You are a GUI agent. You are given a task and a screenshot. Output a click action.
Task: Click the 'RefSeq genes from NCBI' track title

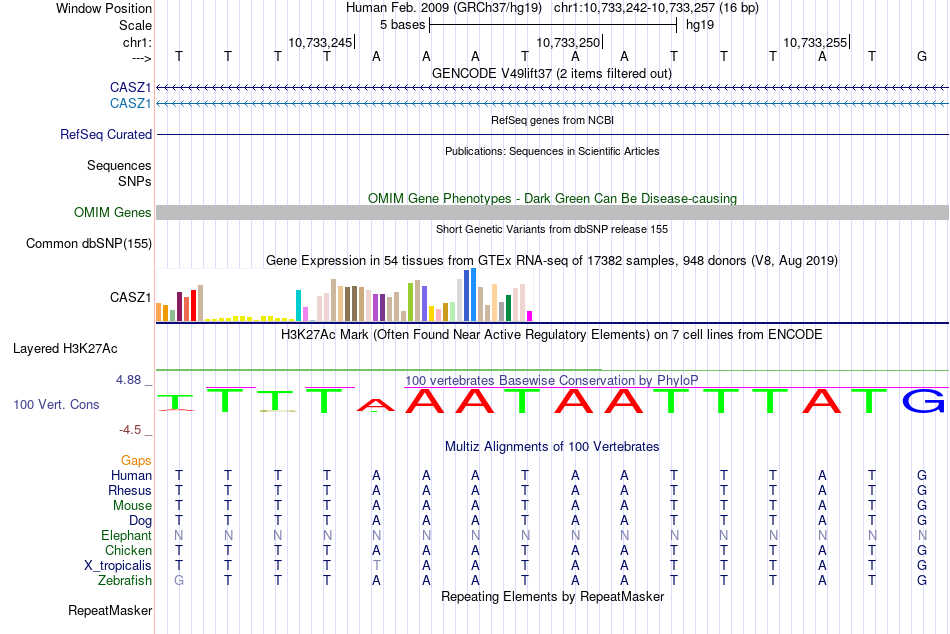tap(553, 120)
